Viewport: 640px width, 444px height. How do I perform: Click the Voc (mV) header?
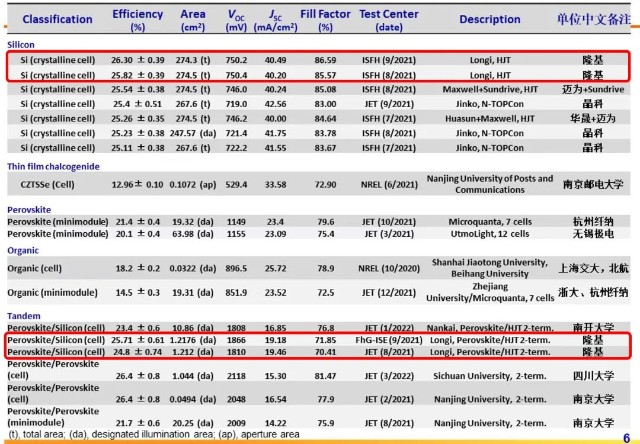click(x=236, y=21)
